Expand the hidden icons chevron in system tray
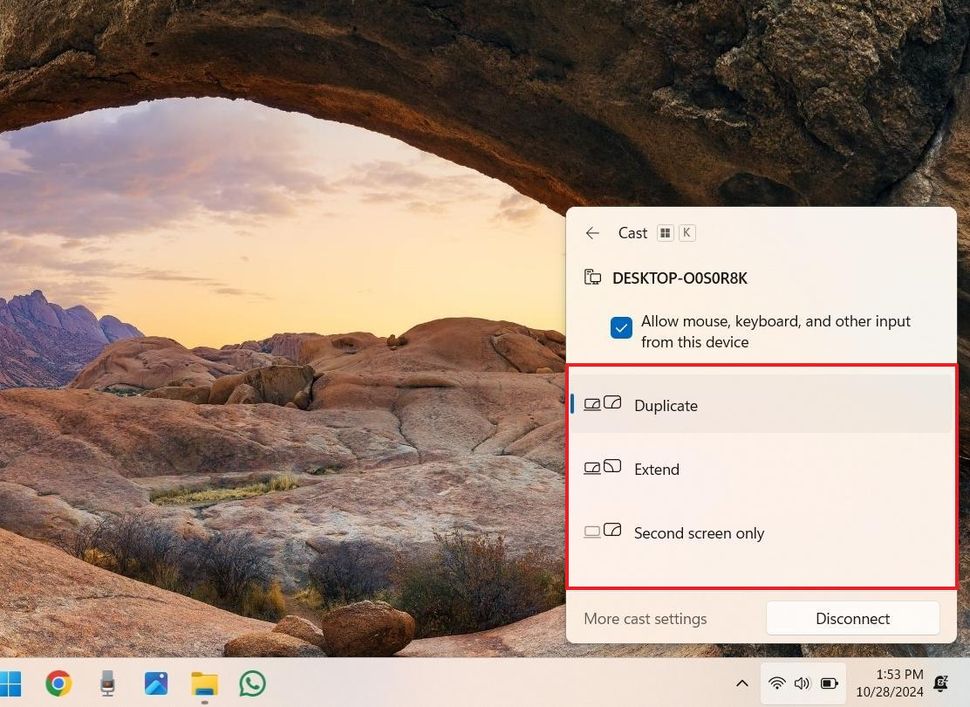The width and height of the screenshot is (970, 707). 742,683
